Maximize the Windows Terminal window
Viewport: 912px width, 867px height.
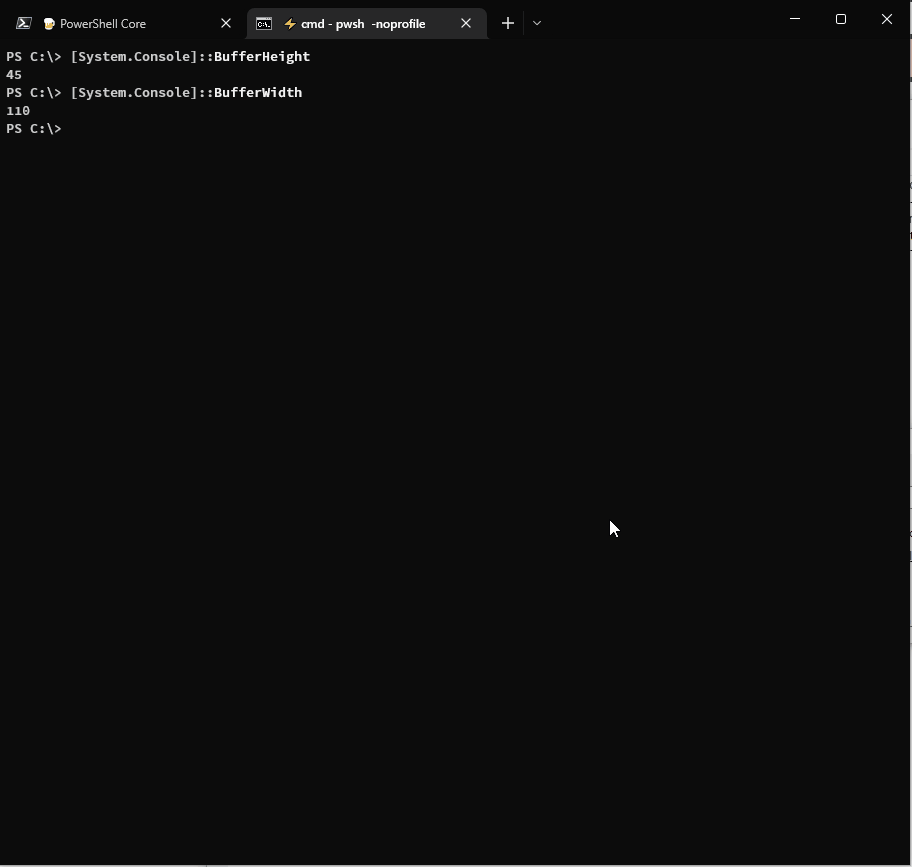[x=841, y=19]
